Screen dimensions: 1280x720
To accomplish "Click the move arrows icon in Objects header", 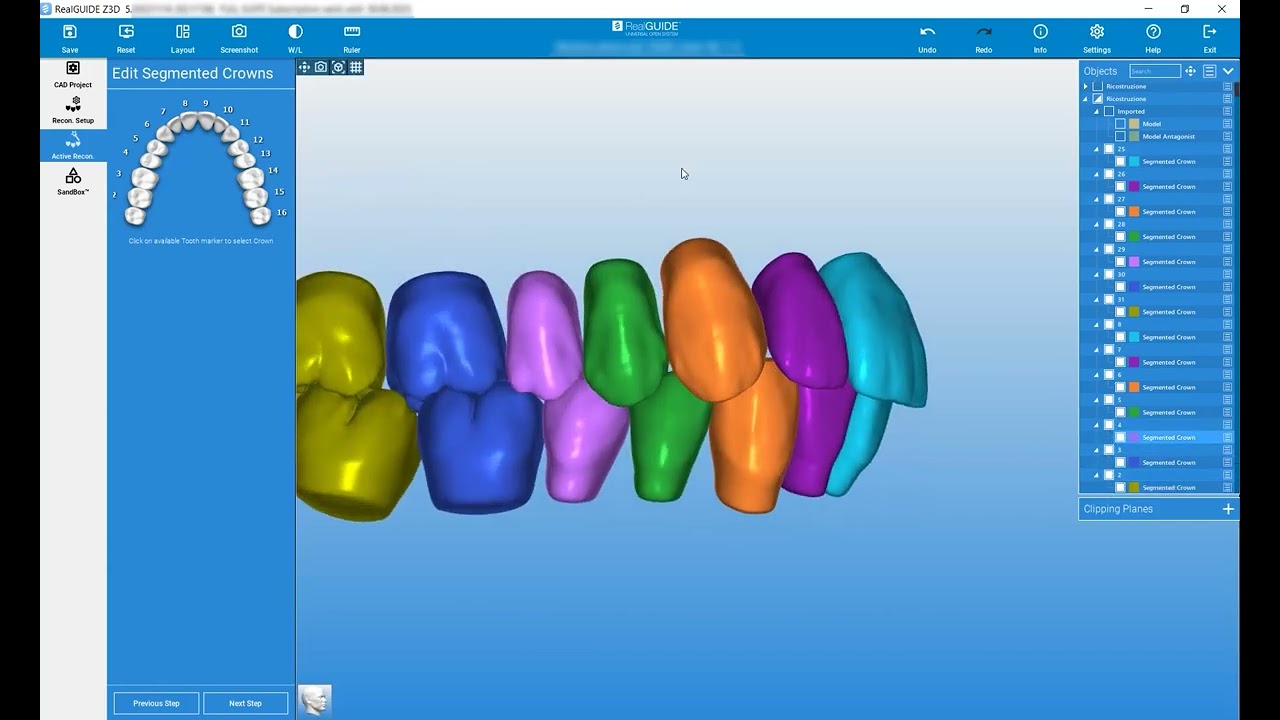I will (1190, 71).
